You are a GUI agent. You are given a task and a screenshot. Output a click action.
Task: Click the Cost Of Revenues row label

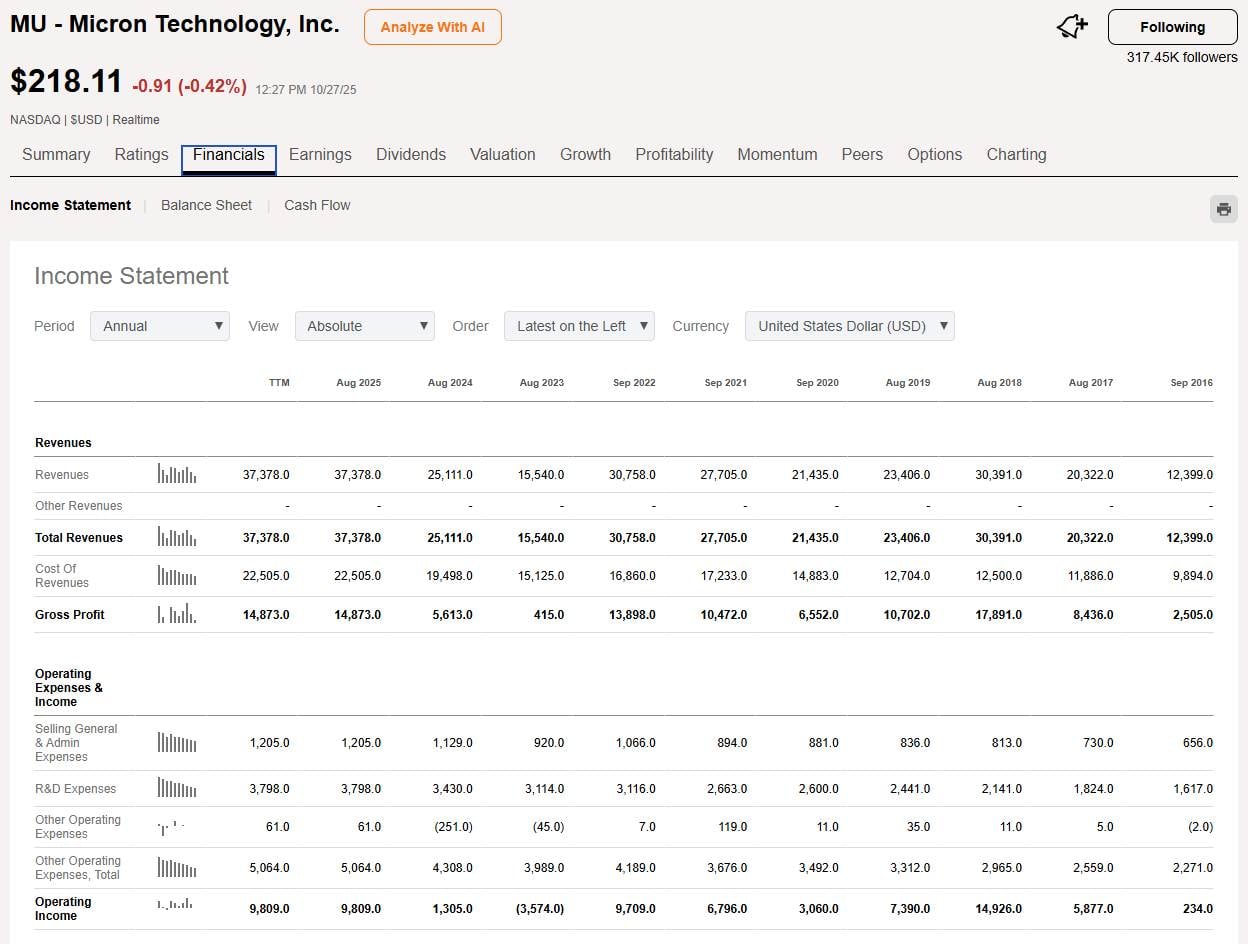click(x=62, y=576)
